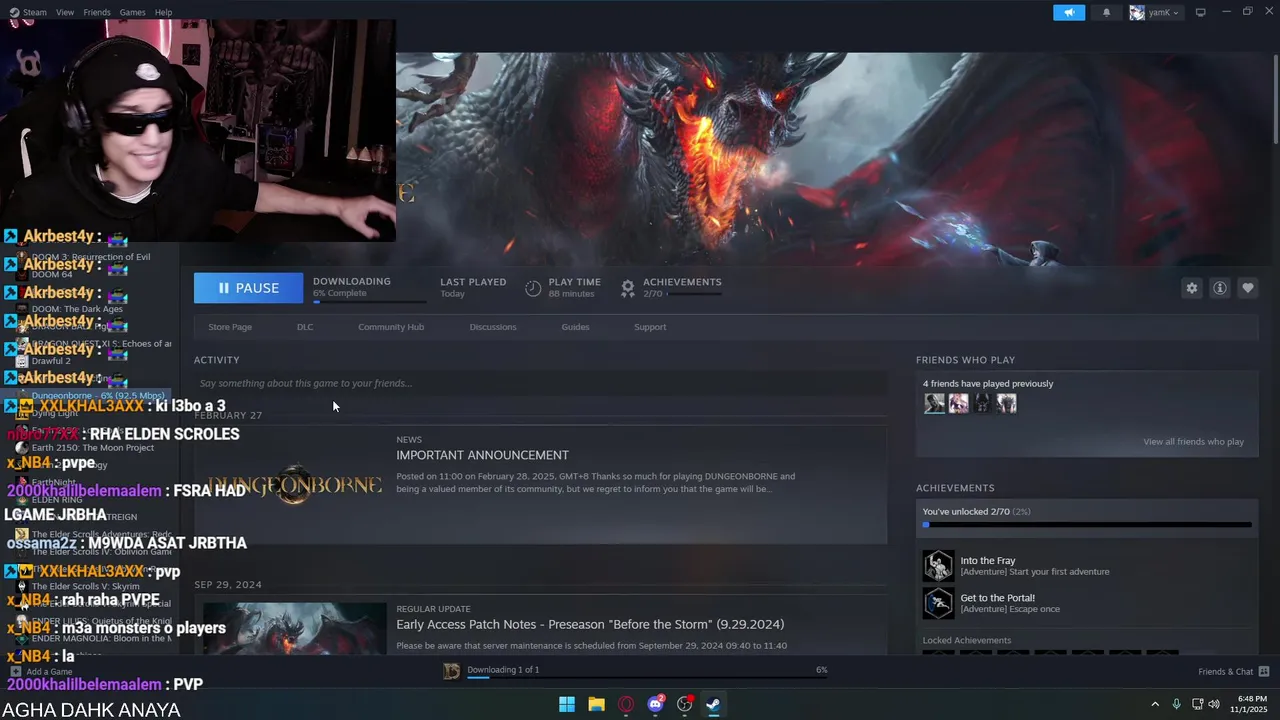Open the Discussions tab
1280x720 pixels.
point(493,327)
